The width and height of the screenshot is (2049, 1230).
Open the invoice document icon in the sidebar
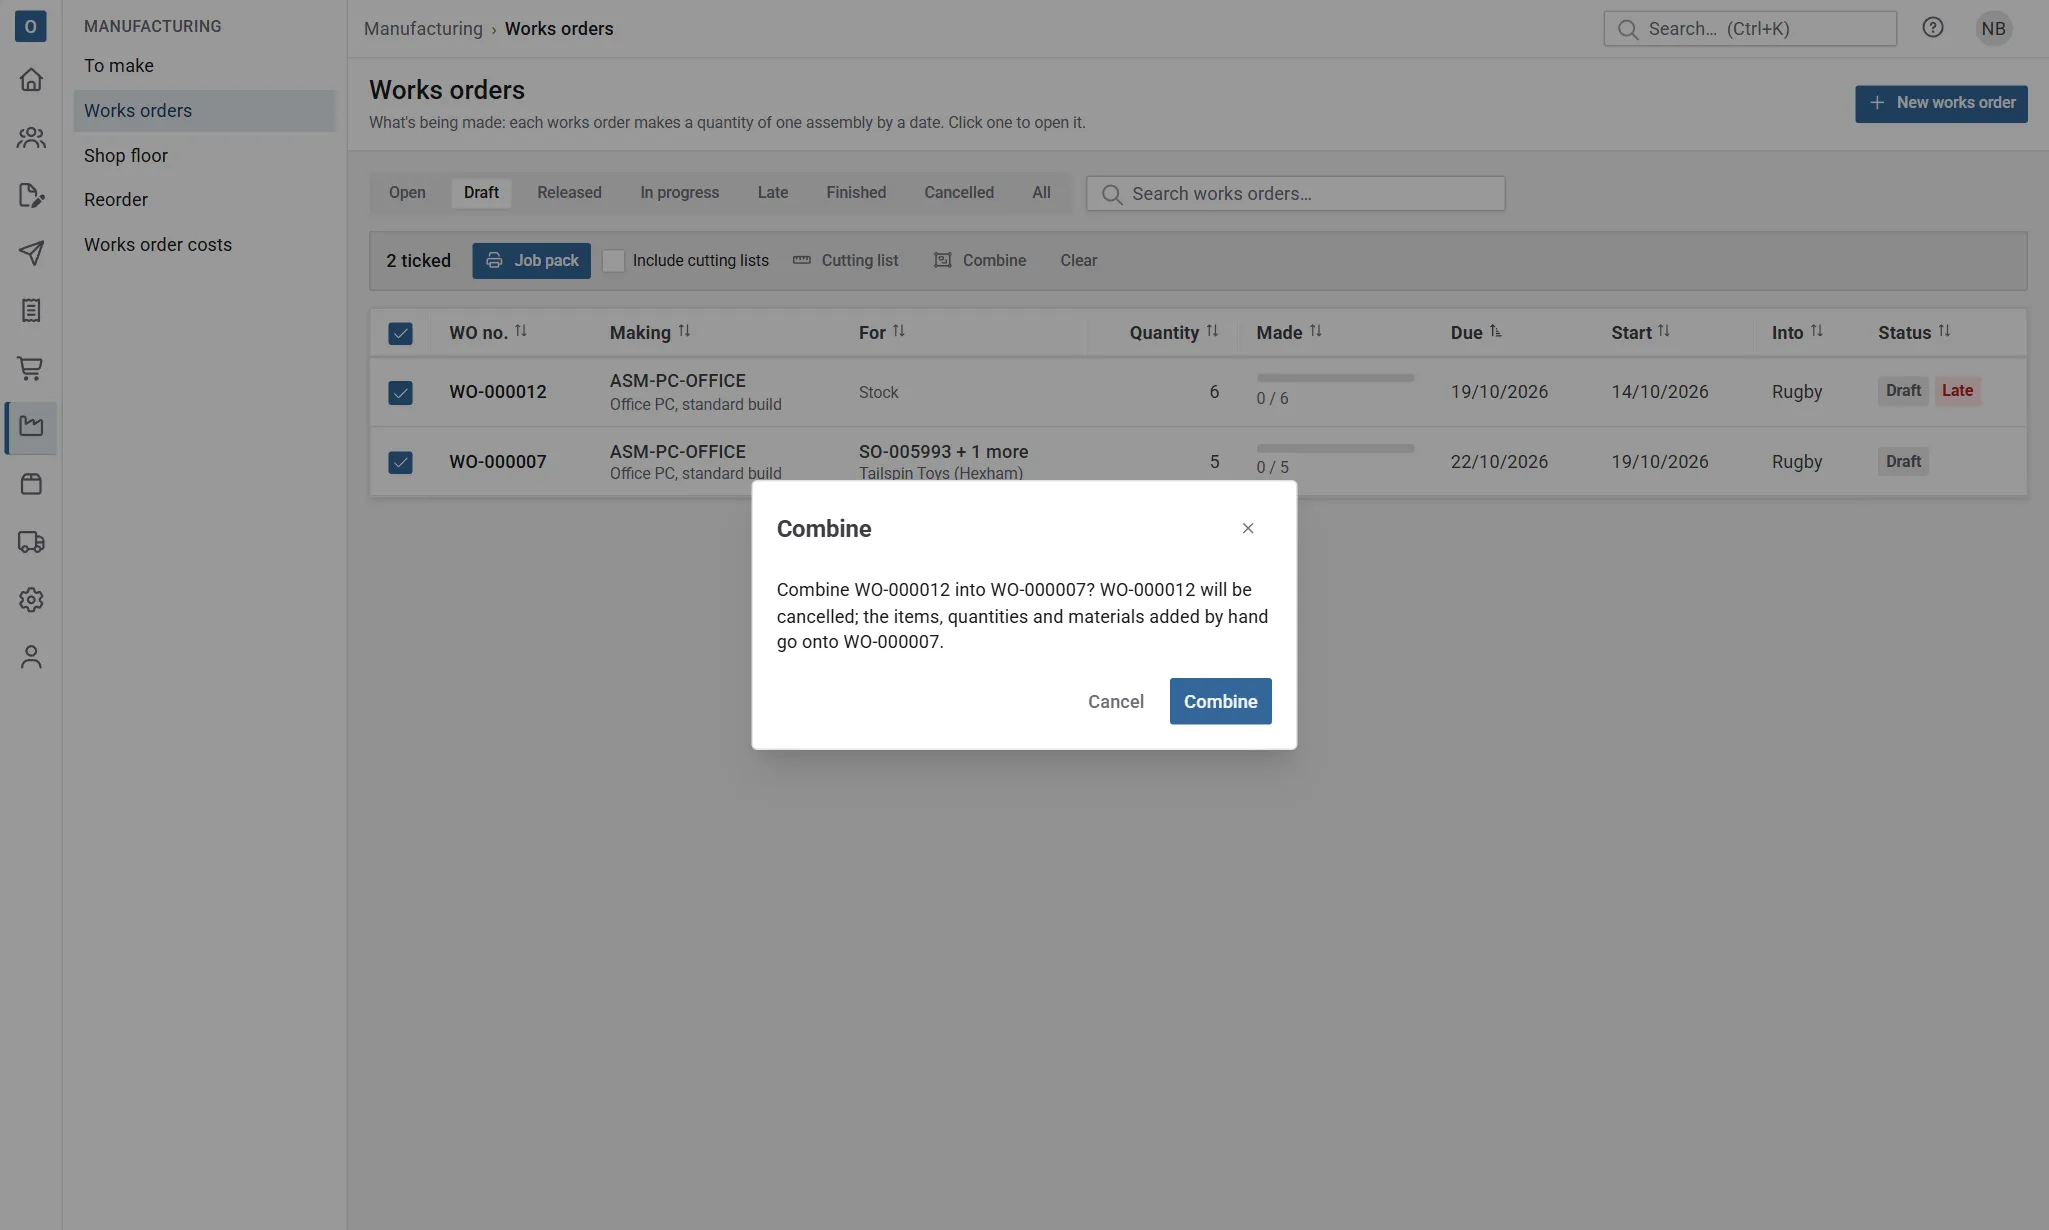click(x=31, y=311)
